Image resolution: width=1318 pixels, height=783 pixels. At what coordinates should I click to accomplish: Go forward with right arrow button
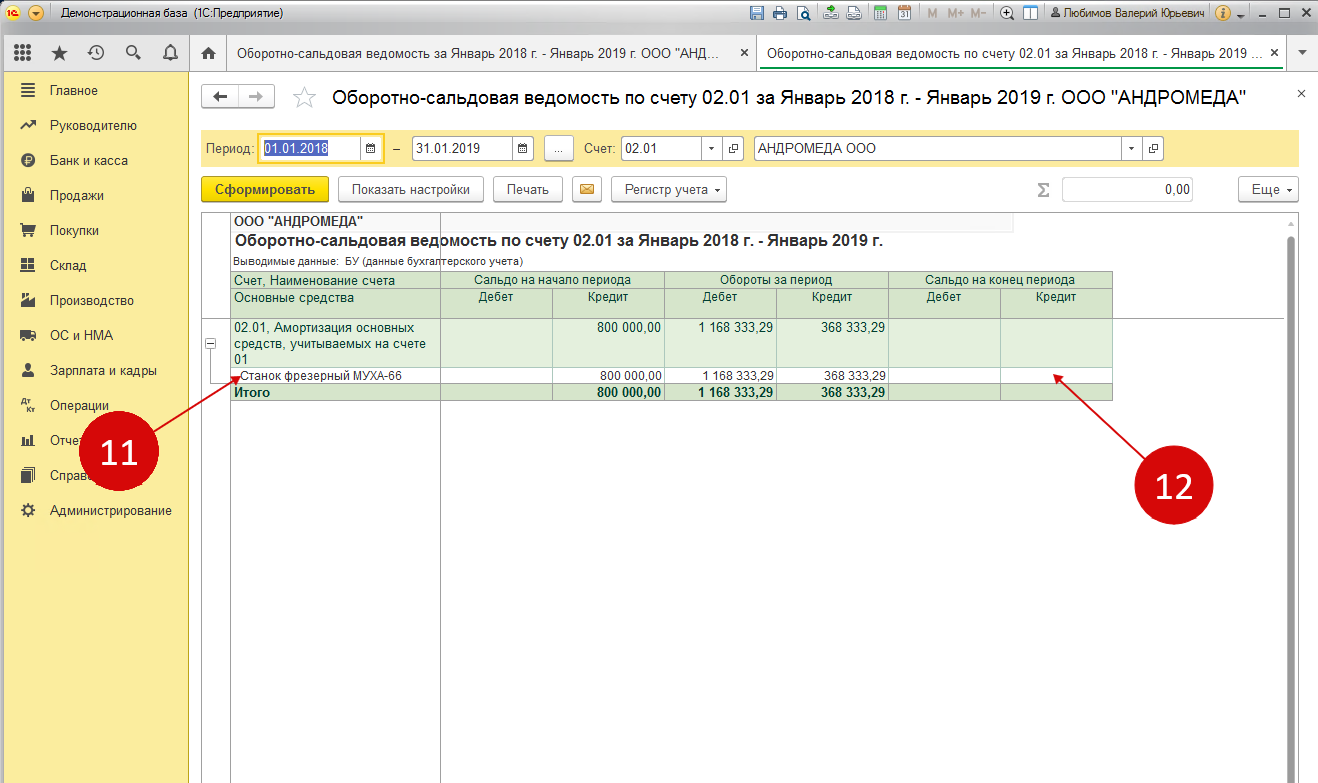point(255,96)
